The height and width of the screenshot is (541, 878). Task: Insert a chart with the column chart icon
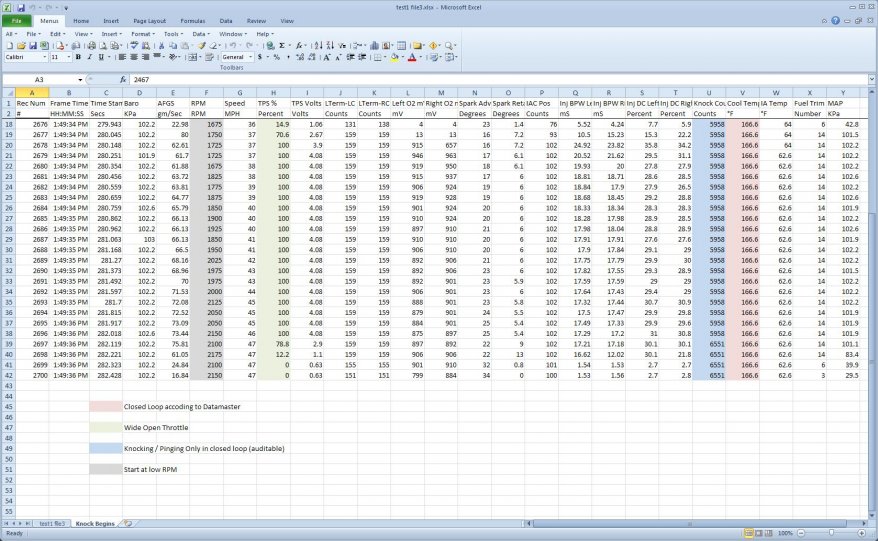pyautogui.click(x=374, y=46)
